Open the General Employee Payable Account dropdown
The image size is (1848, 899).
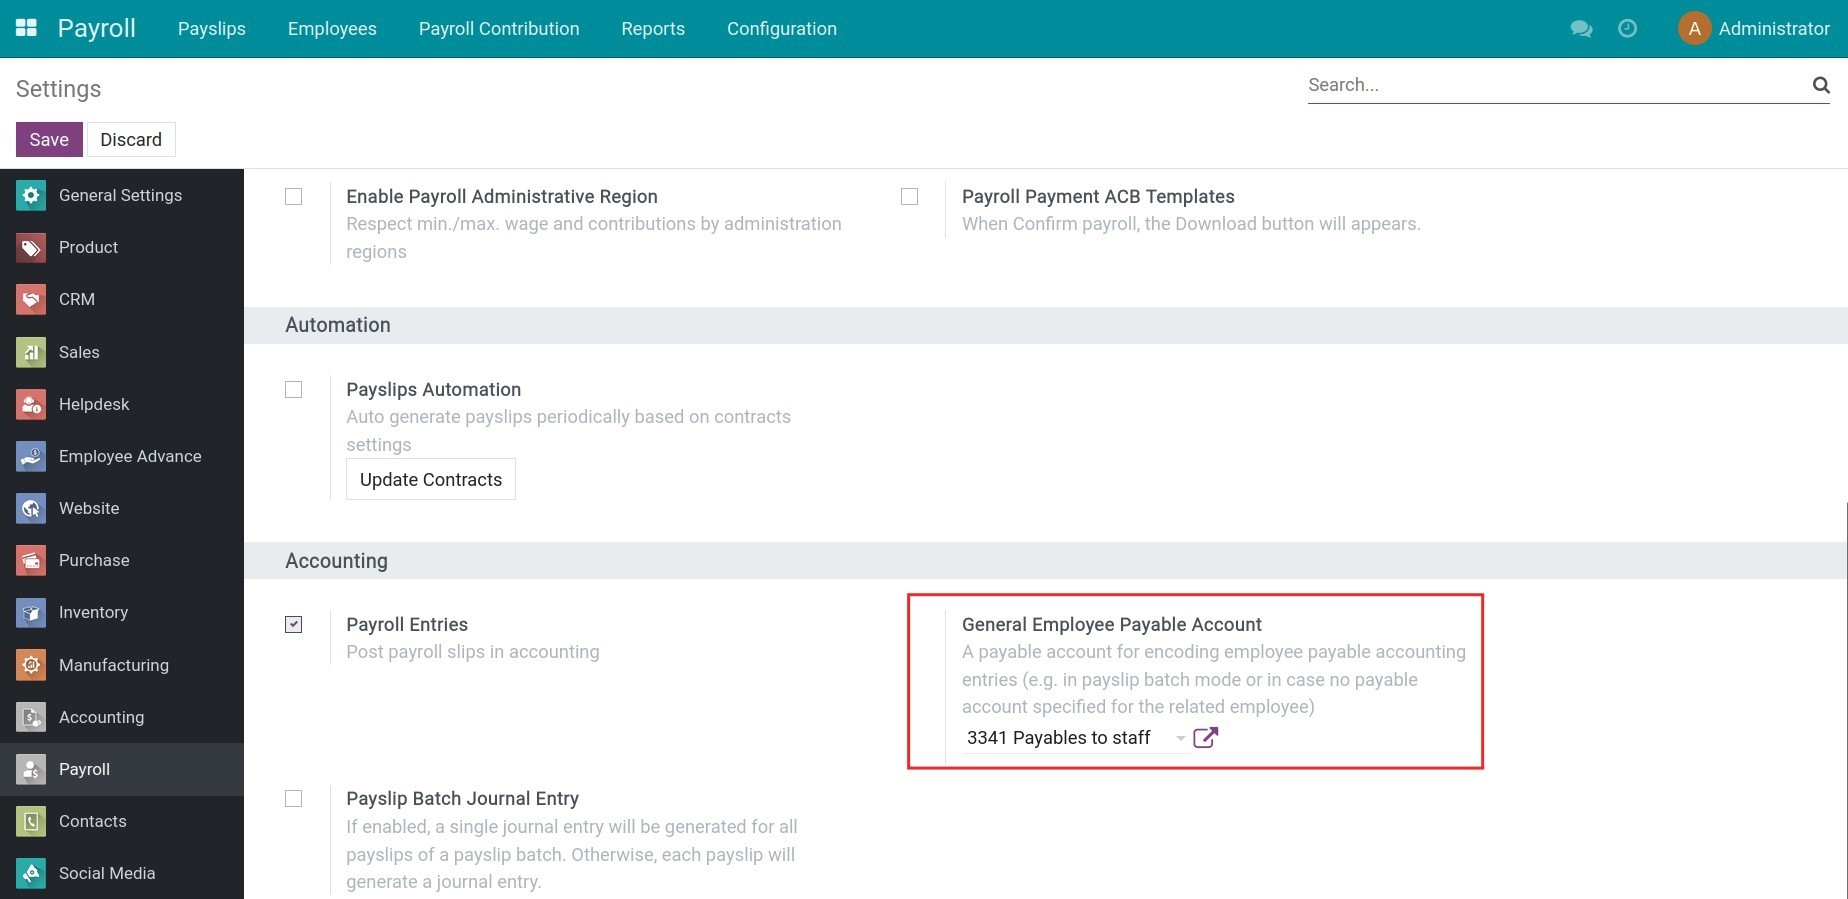(1180, 738)
